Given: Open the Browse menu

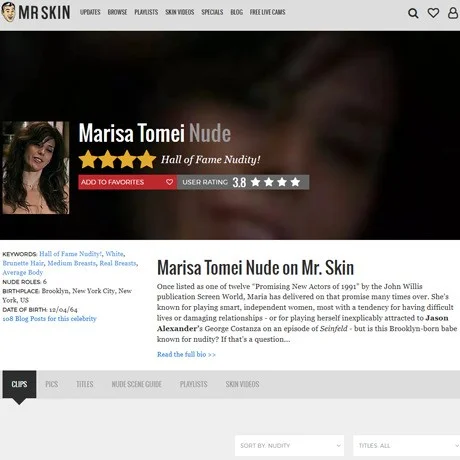Looking at the screenshot, I should (x=117, y=12).
